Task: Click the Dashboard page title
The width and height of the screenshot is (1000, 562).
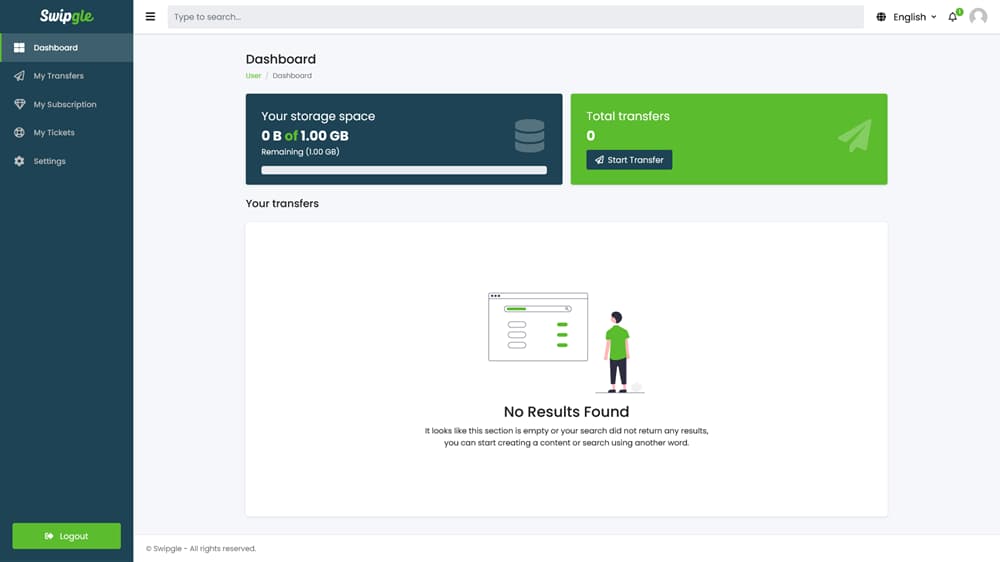Action: [281, 59]
